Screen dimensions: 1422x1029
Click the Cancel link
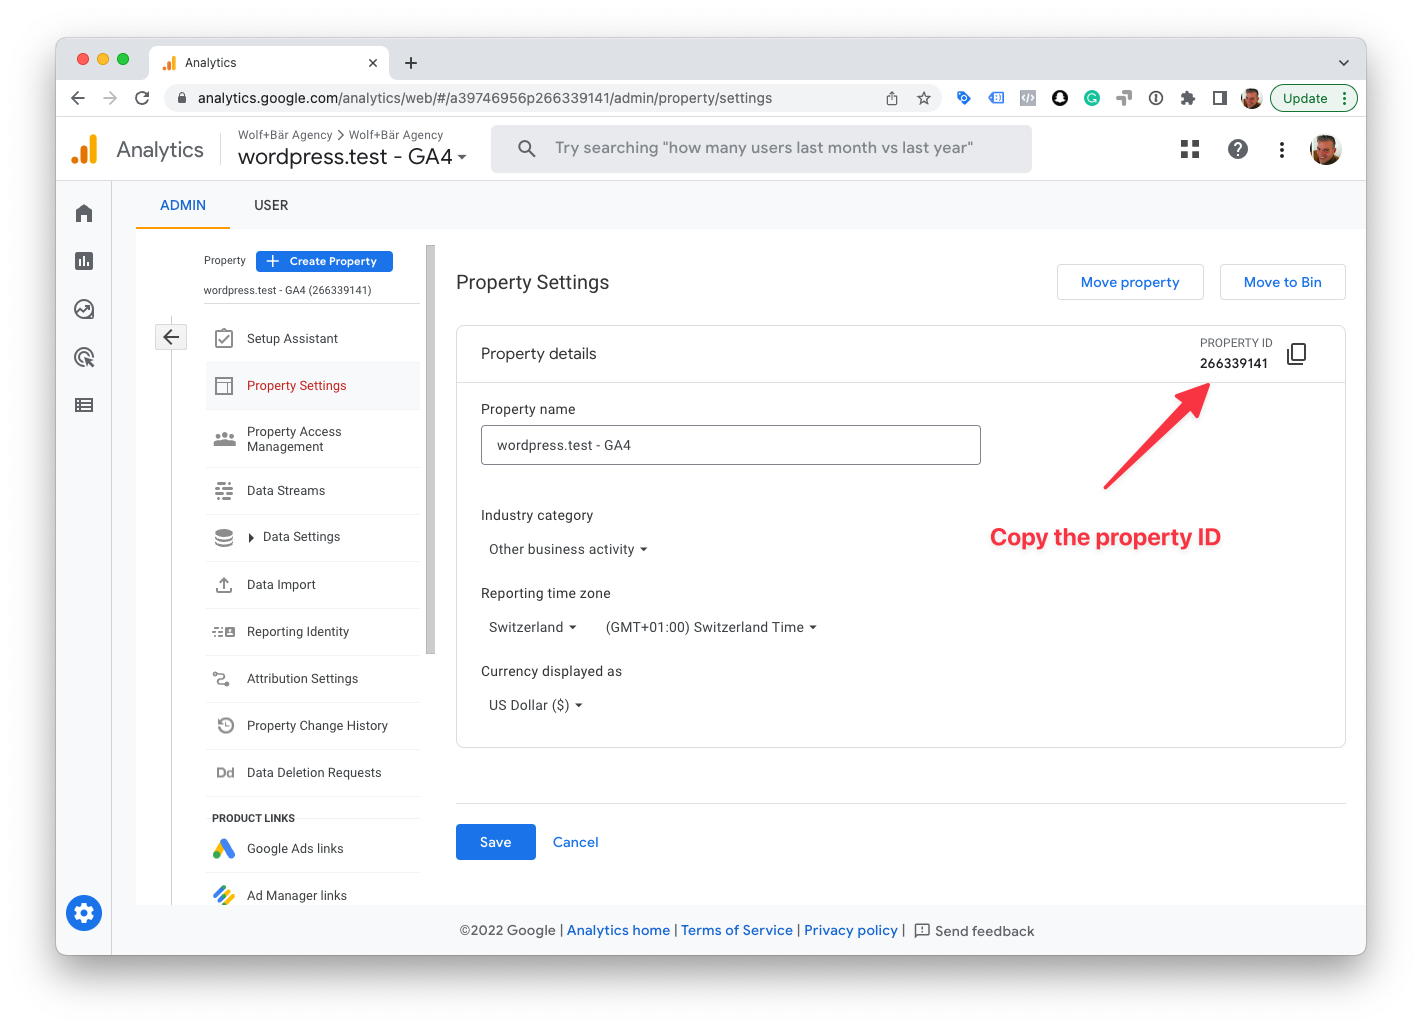click(x=576, y=842)
